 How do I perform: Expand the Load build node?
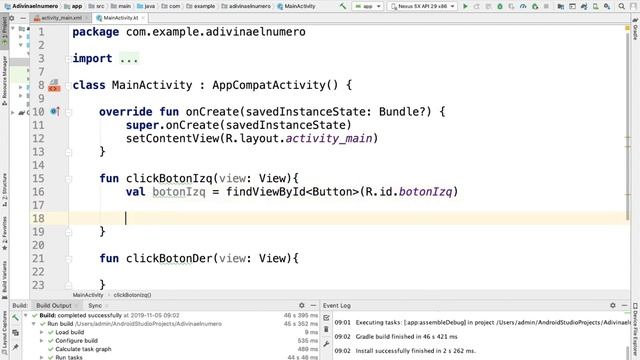coord(42,332)
